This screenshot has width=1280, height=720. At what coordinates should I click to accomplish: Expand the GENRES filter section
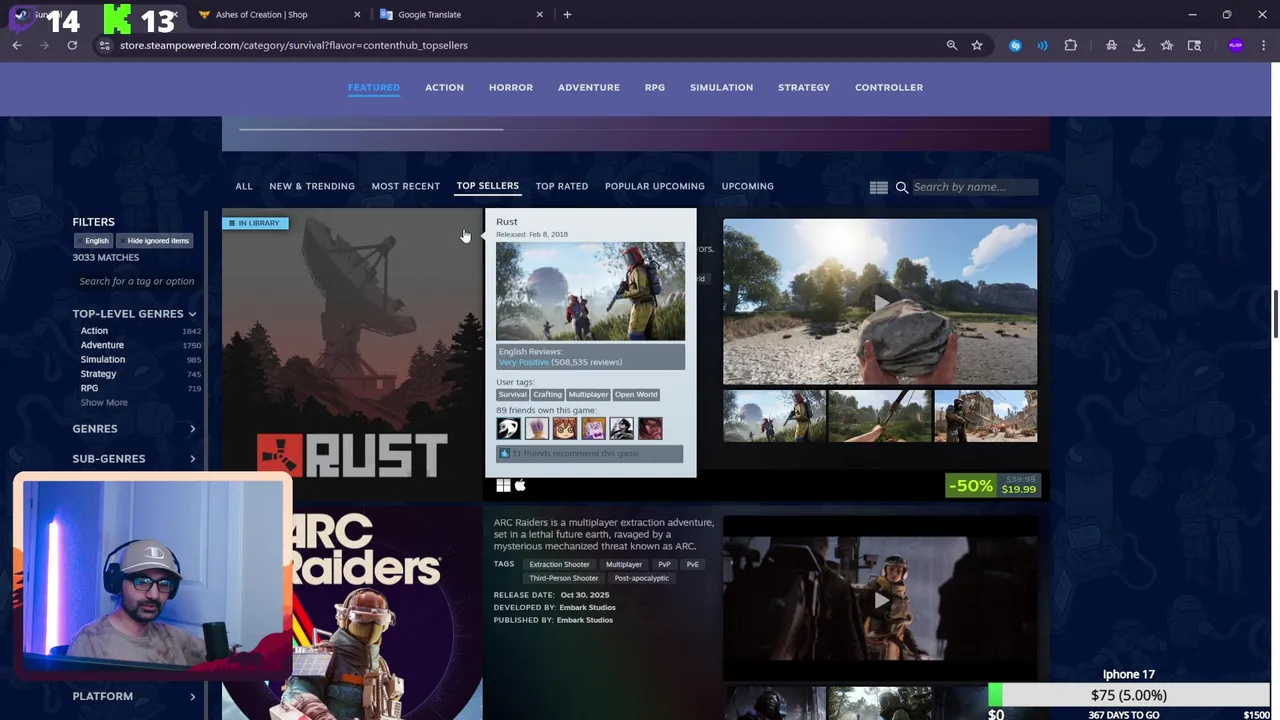click(x=134, y=429)
